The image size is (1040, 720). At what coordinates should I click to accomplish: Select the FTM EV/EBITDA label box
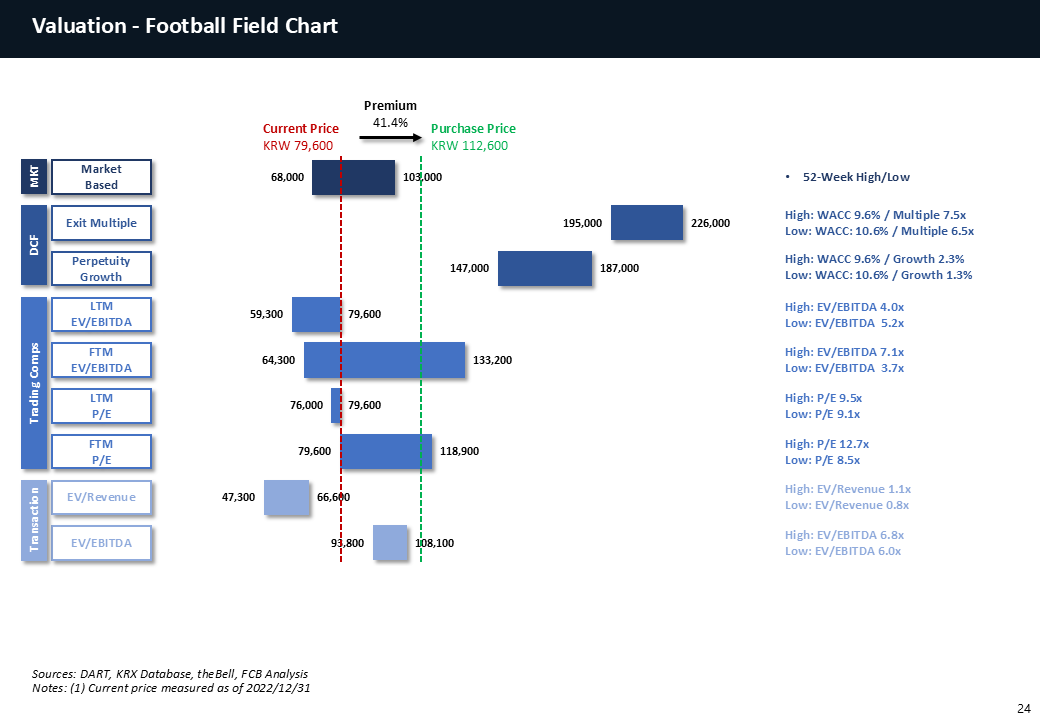pos(101,360)
